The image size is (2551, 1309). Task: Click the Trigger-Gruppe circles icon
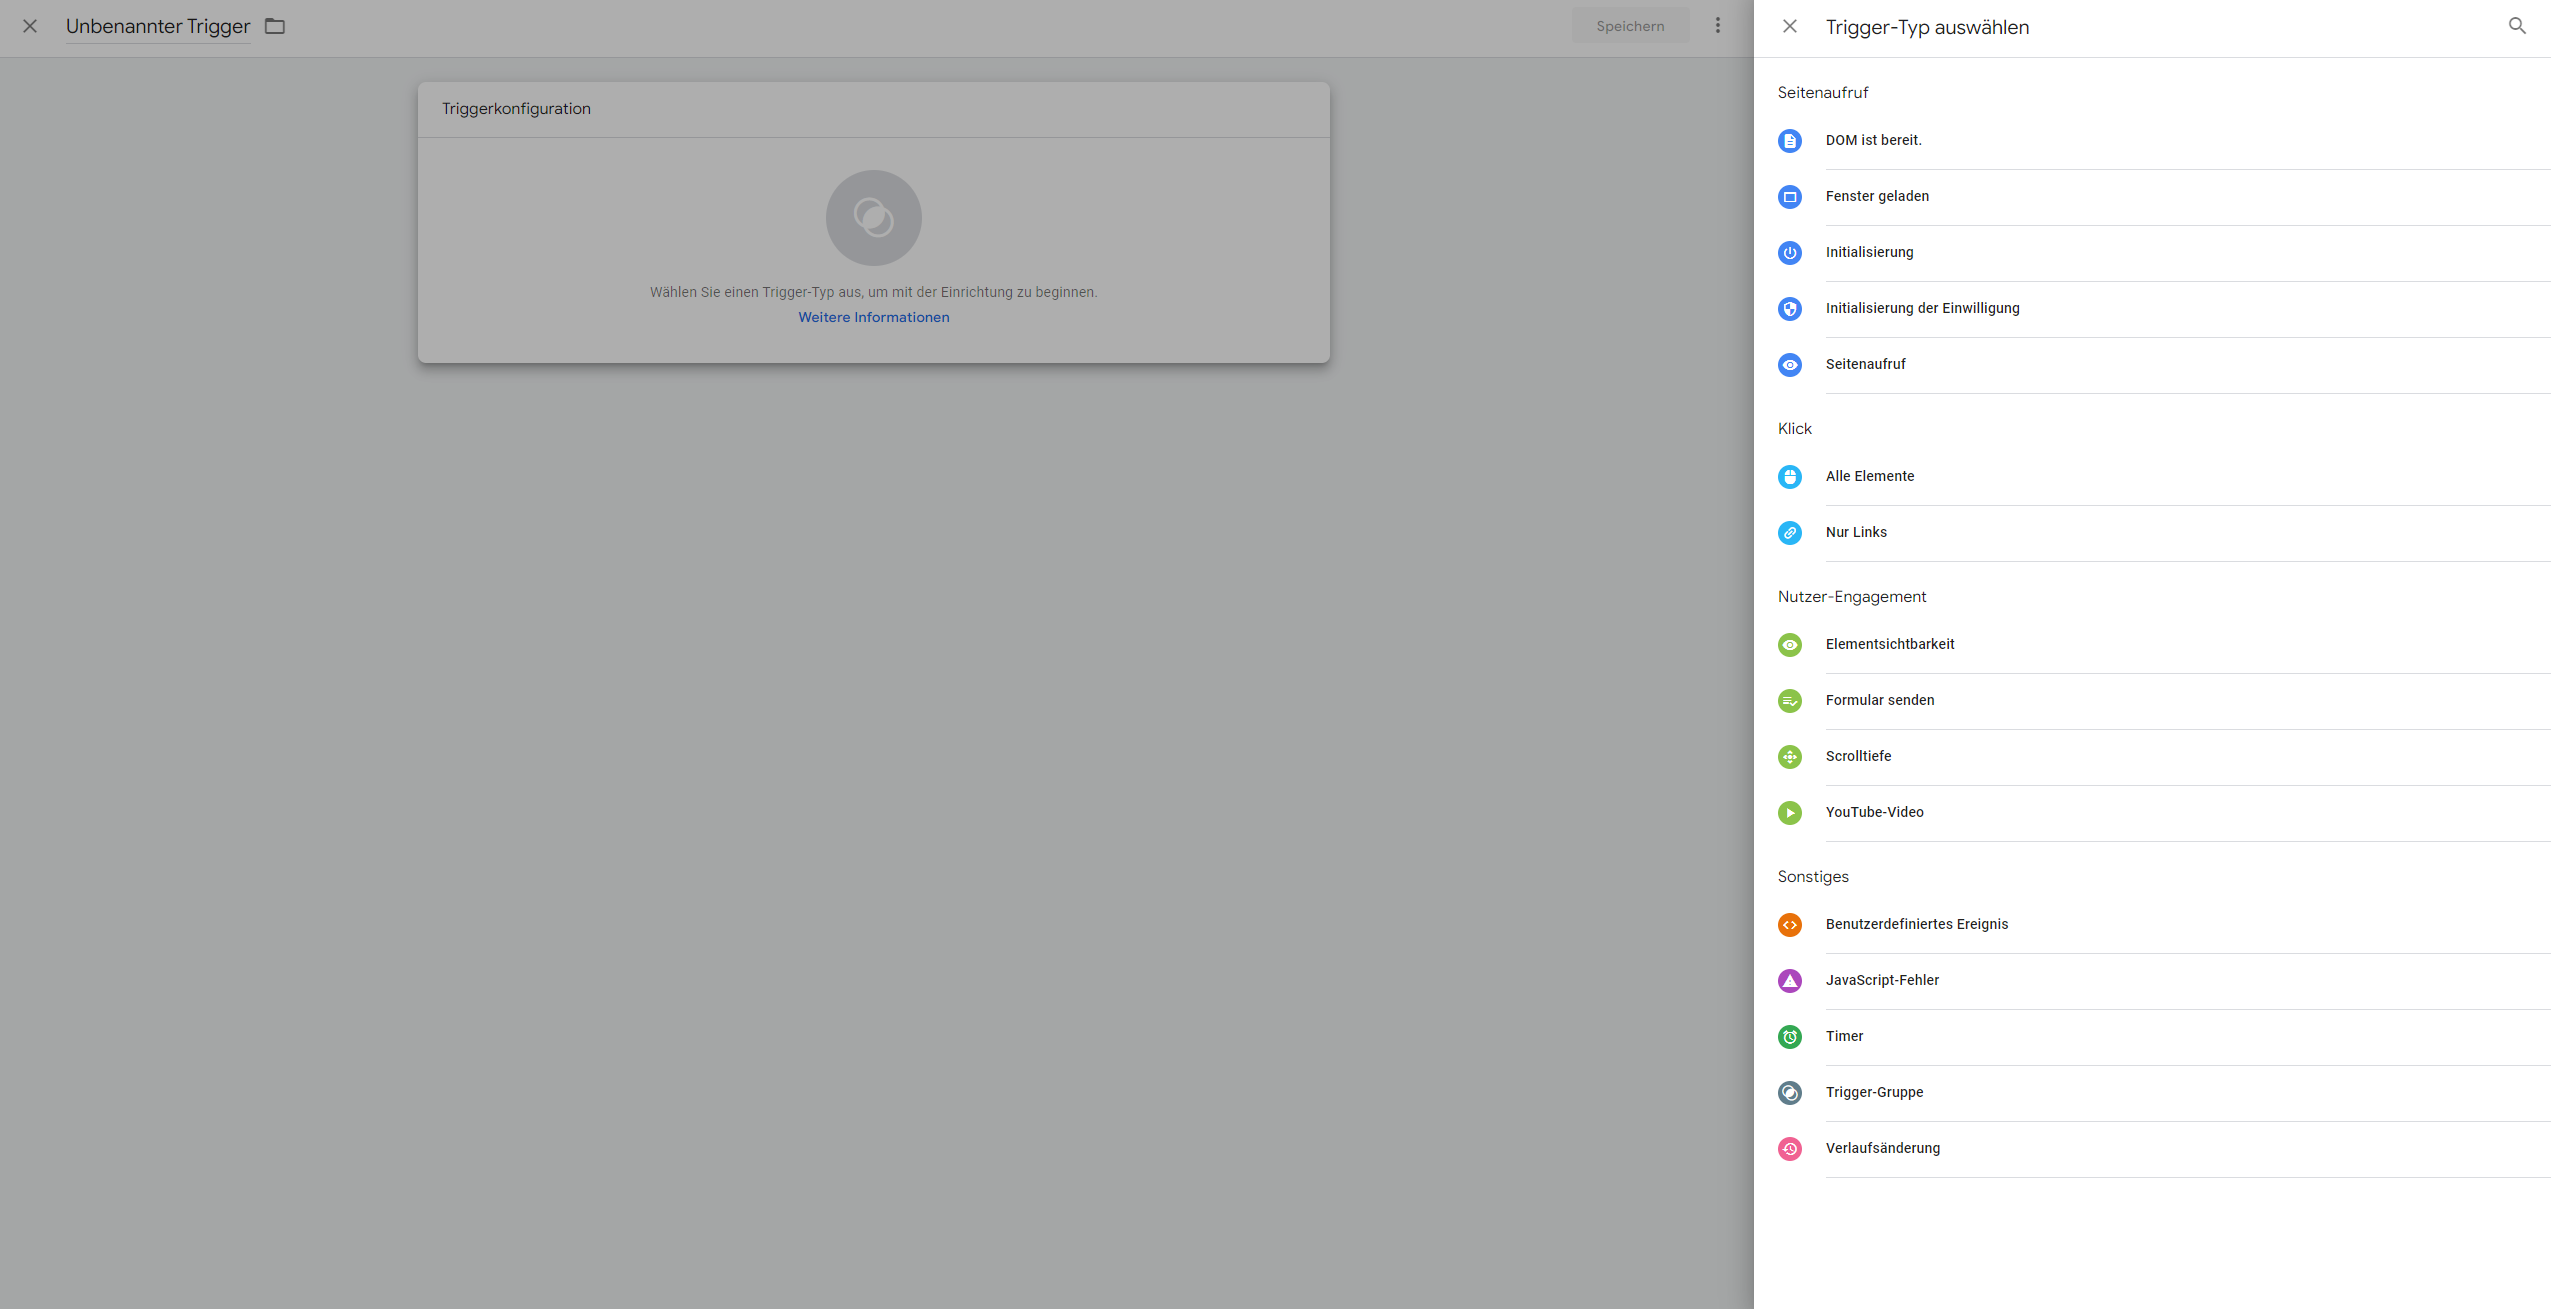1790,1093
